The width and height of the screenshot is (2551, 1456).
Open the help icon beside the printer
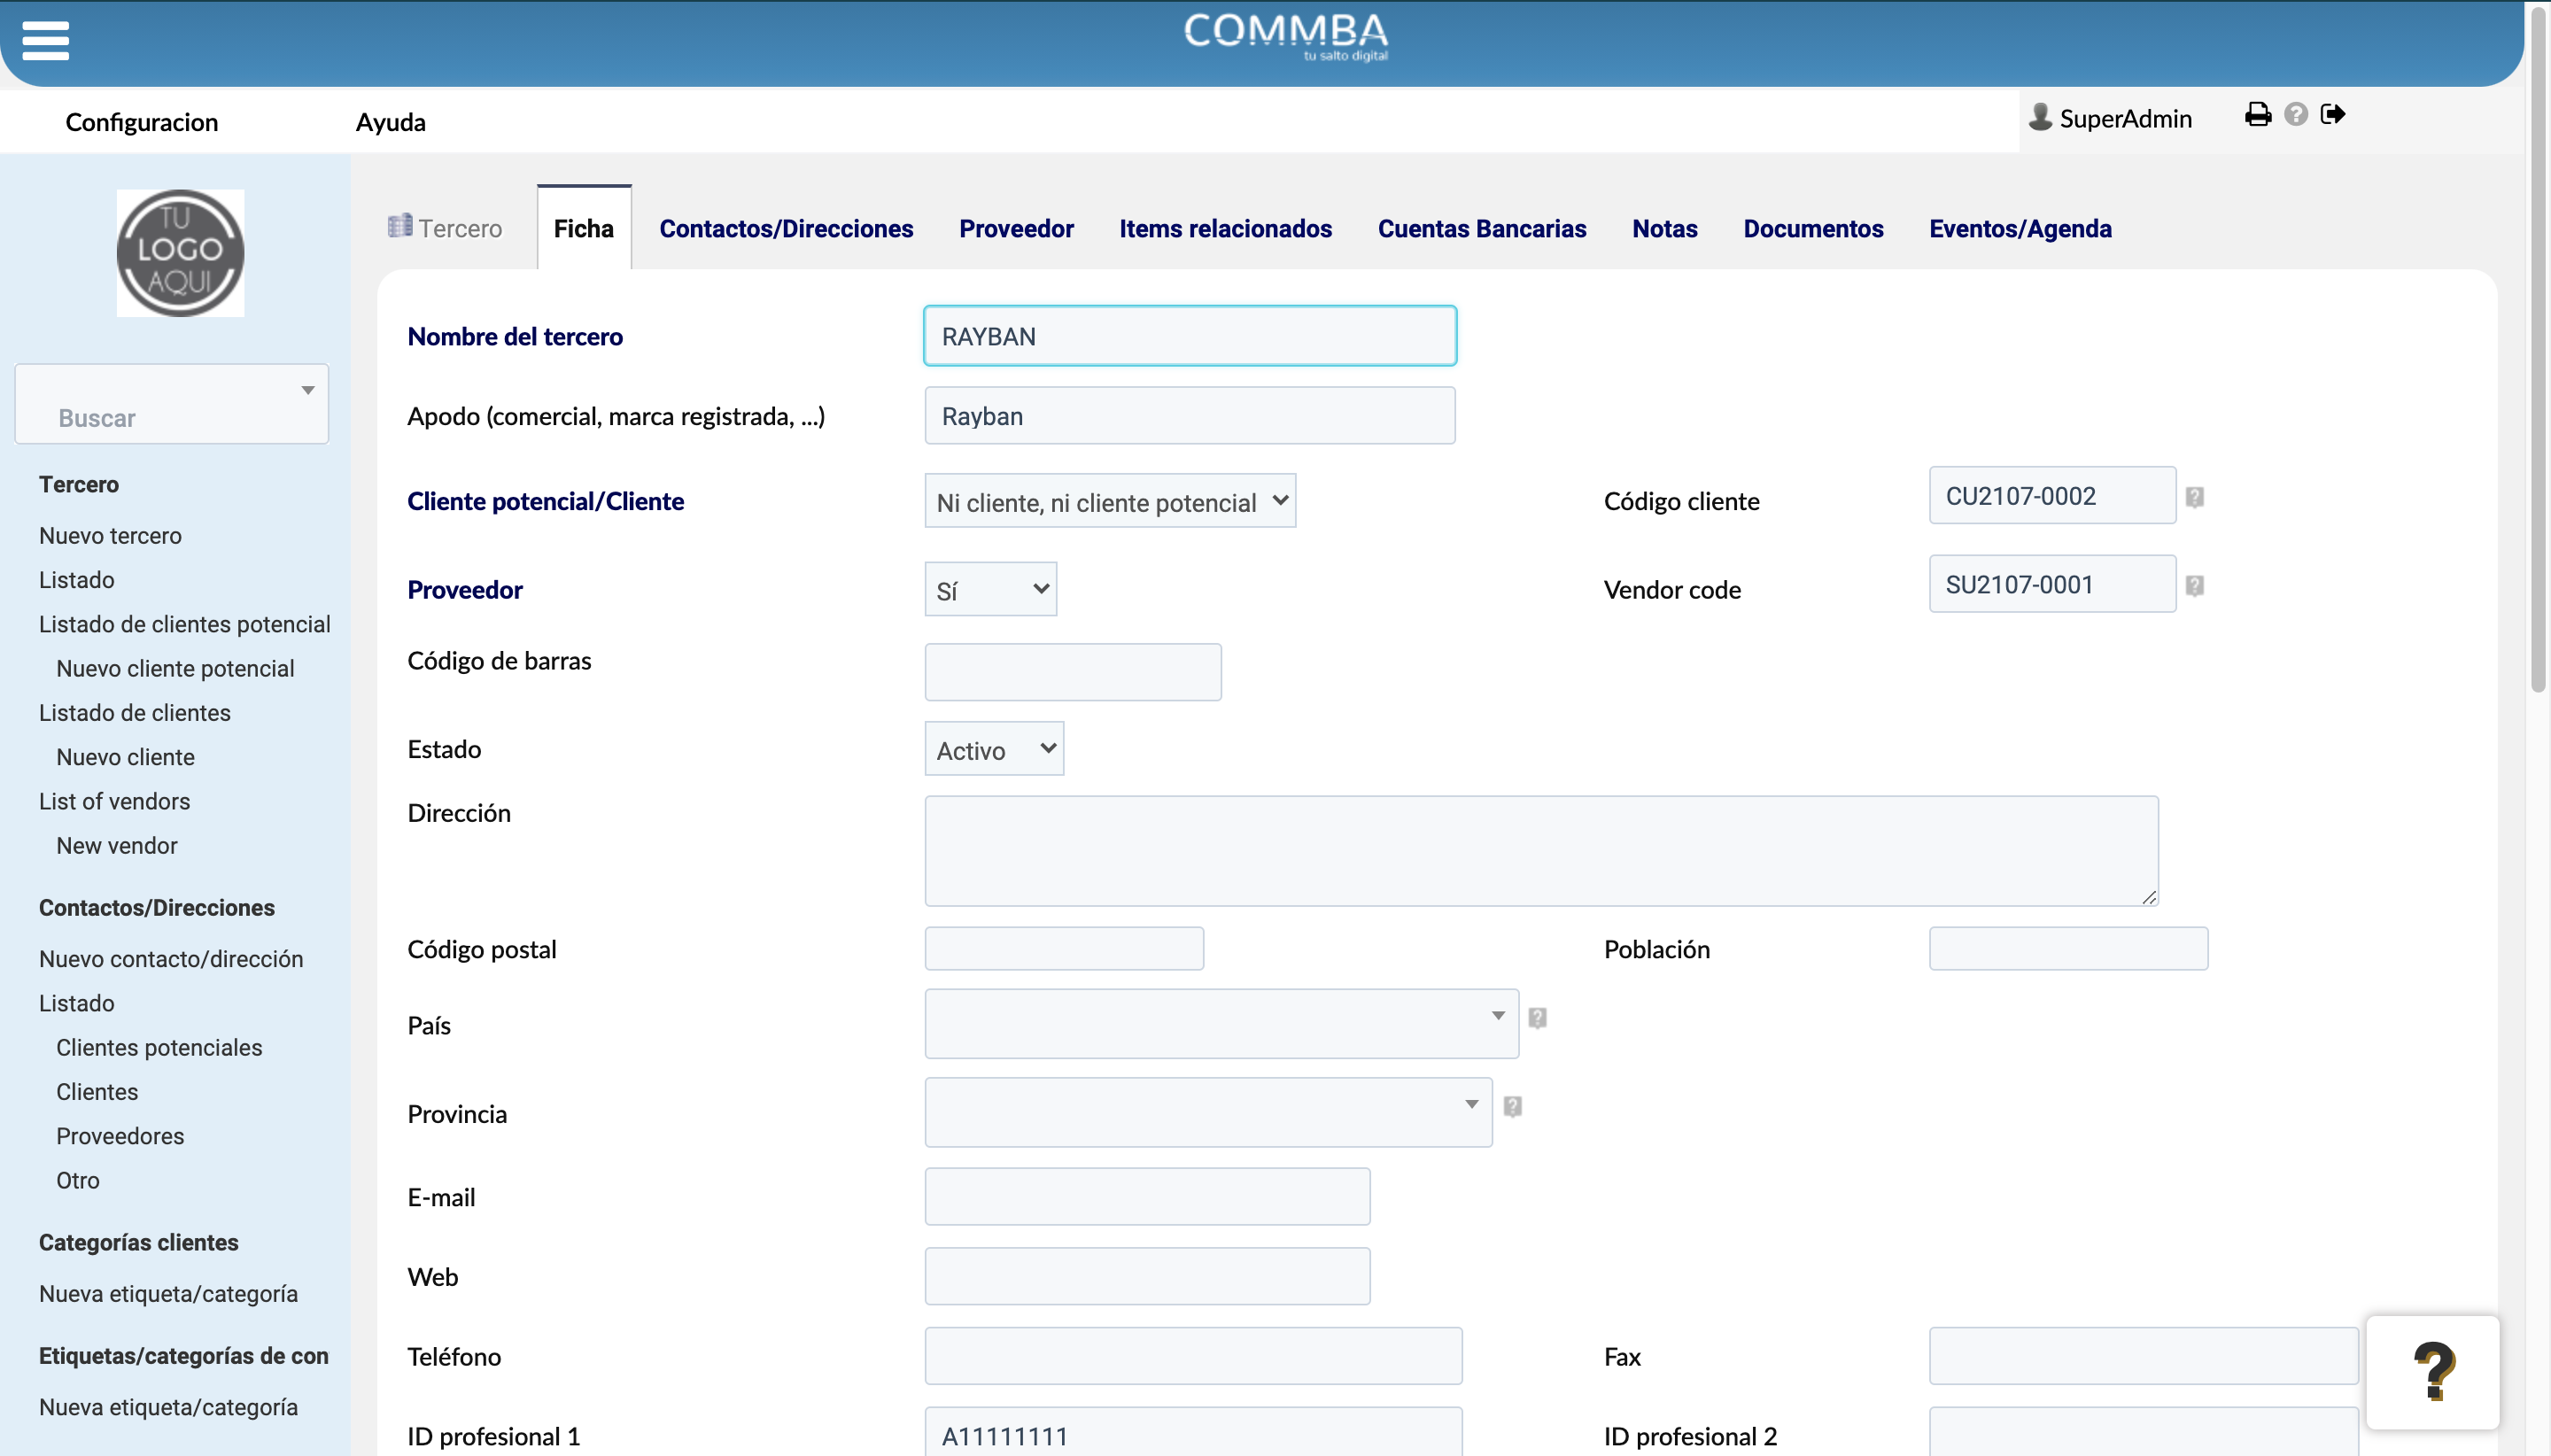(x=2296, y=115)
